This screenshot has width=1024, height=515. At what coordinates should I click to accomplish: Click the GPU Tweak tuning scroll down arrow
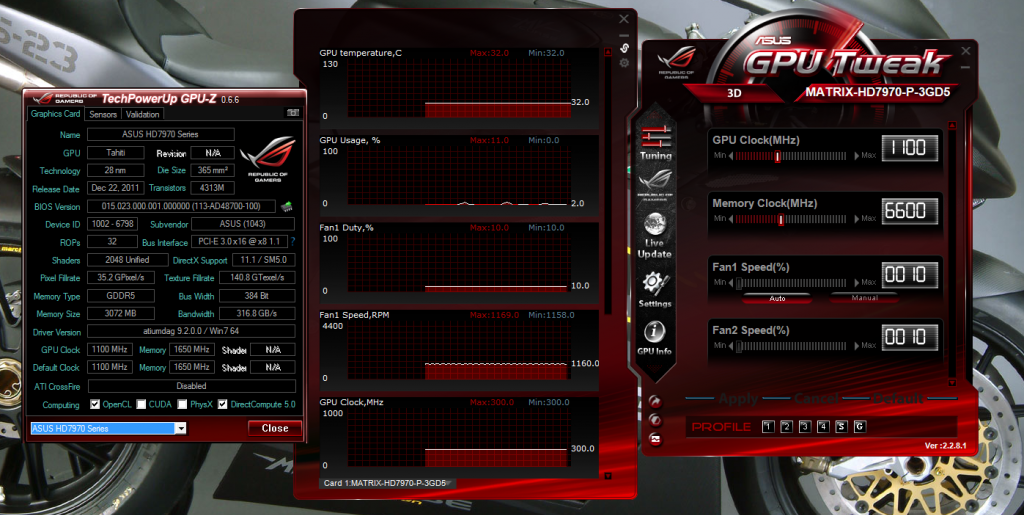point(952,383)
